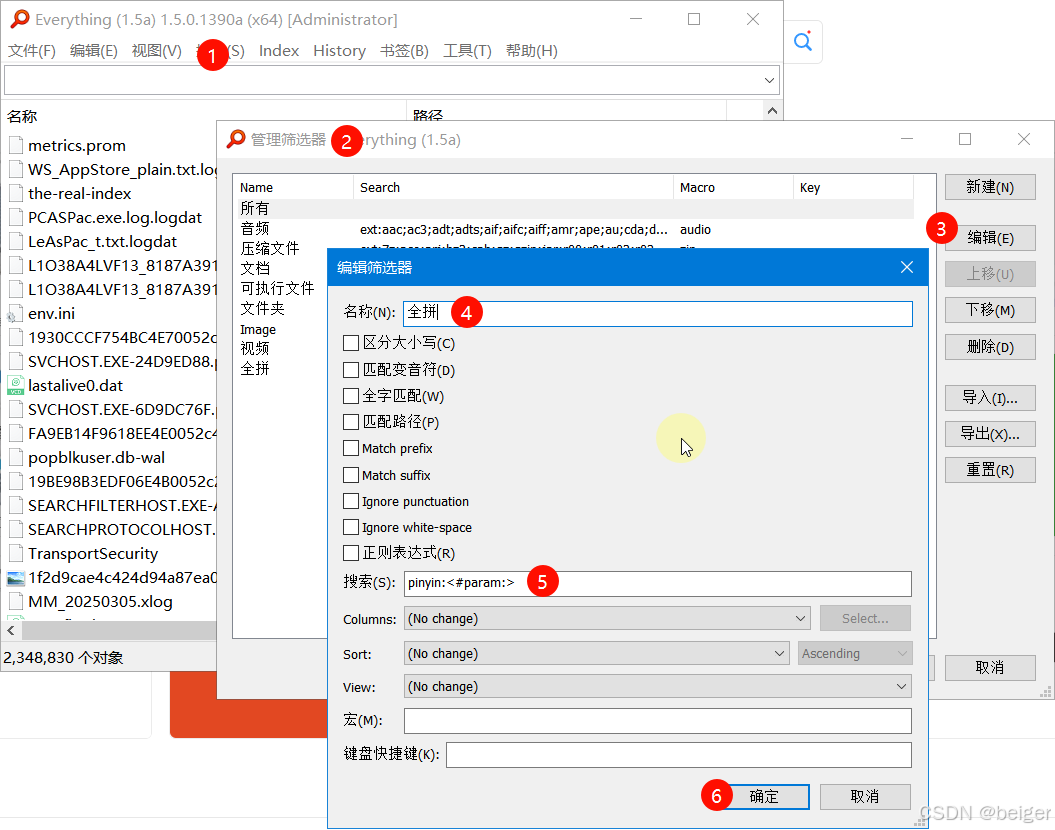Click the 重置(R) button
Screen dimensions: 1055x830
pos(990,470)
